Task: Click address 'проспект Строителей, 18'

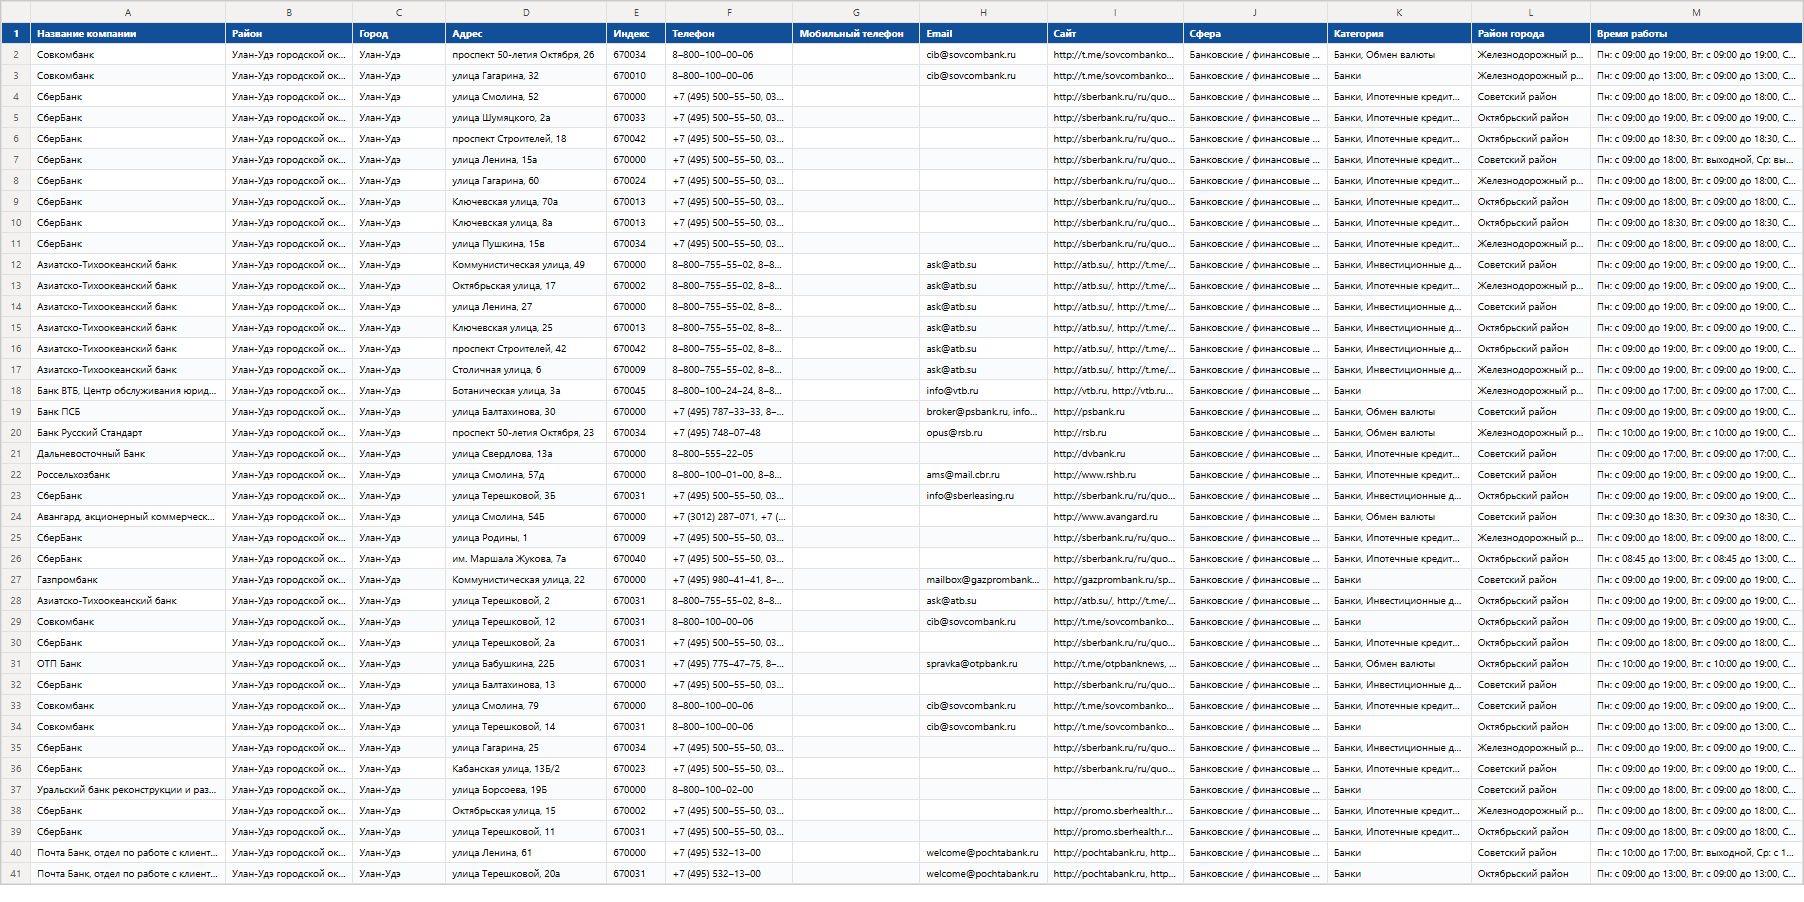Action: pos(526,139)
